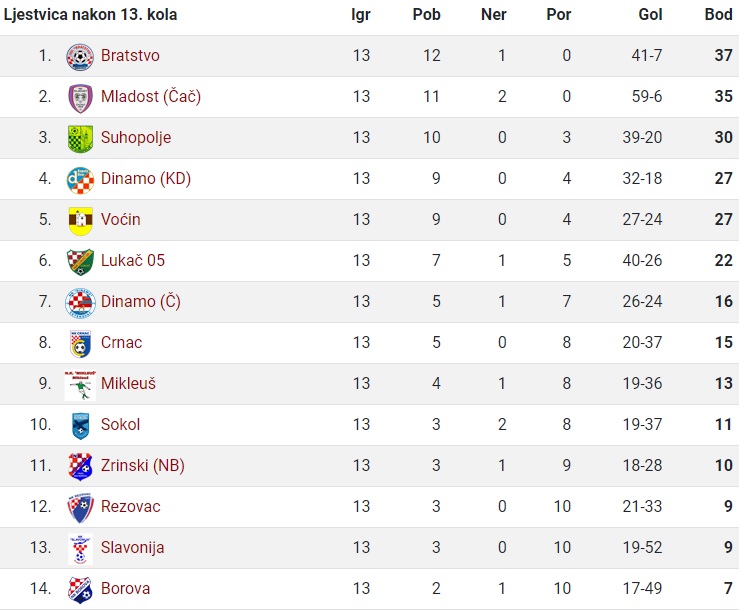Select the Slavonija club logo
Viewport: 746px width, 611px height.
[x=80, y=549]
